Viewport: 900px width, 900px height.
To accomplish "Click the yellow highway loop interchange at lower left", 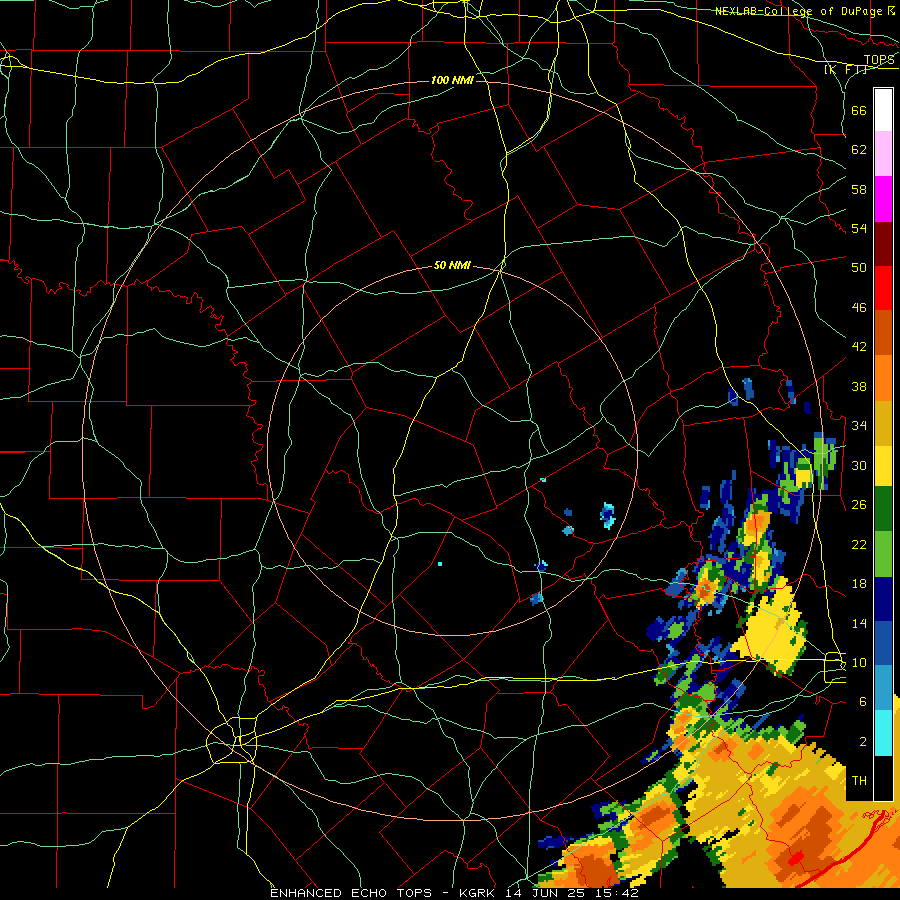I will [x=231, y=742].
